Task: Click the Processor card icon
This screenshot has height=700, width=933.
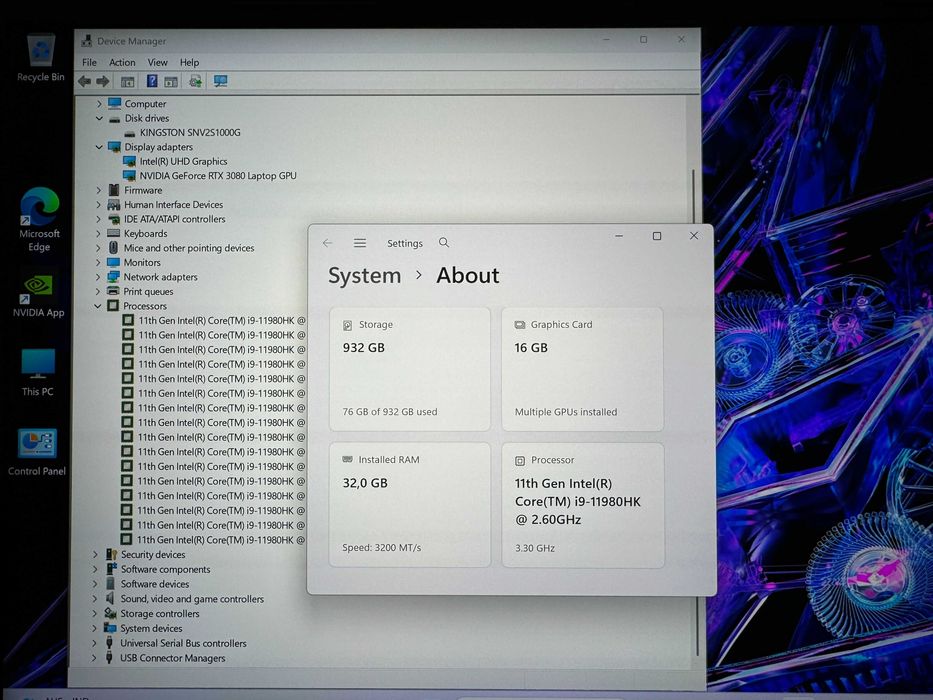Action: pyautogui.click(x=519, y=460)
